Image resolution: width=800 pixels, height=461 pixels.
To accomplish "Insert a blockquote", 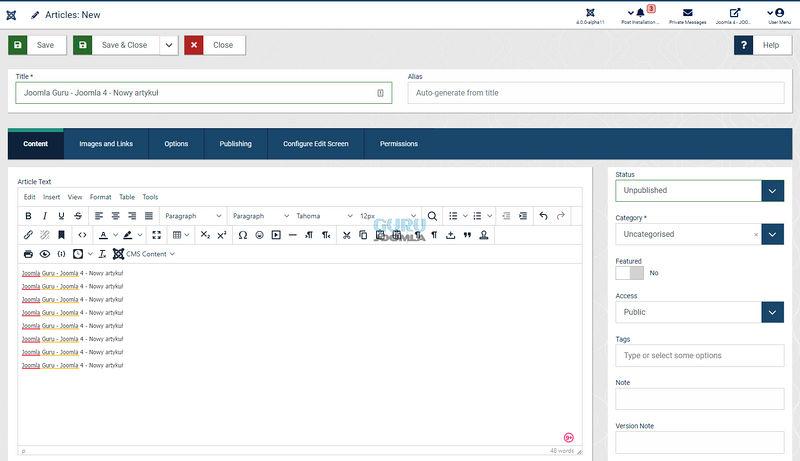I will pos(467,235).
